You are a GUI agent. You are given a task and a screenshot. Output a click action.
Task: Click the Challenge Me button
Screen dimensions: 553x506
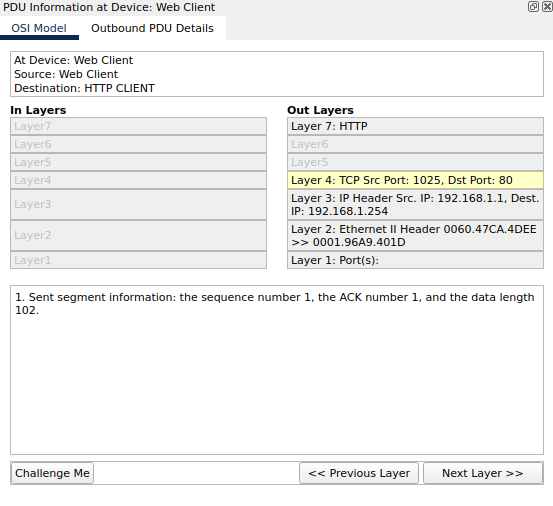point(53,473)
